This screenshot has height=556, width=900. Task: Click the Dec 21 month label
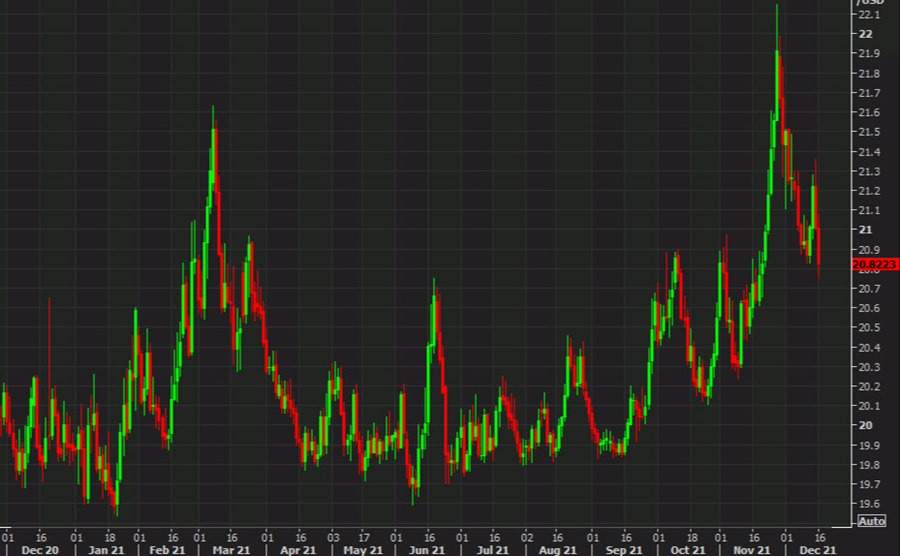tap(818, 550)
